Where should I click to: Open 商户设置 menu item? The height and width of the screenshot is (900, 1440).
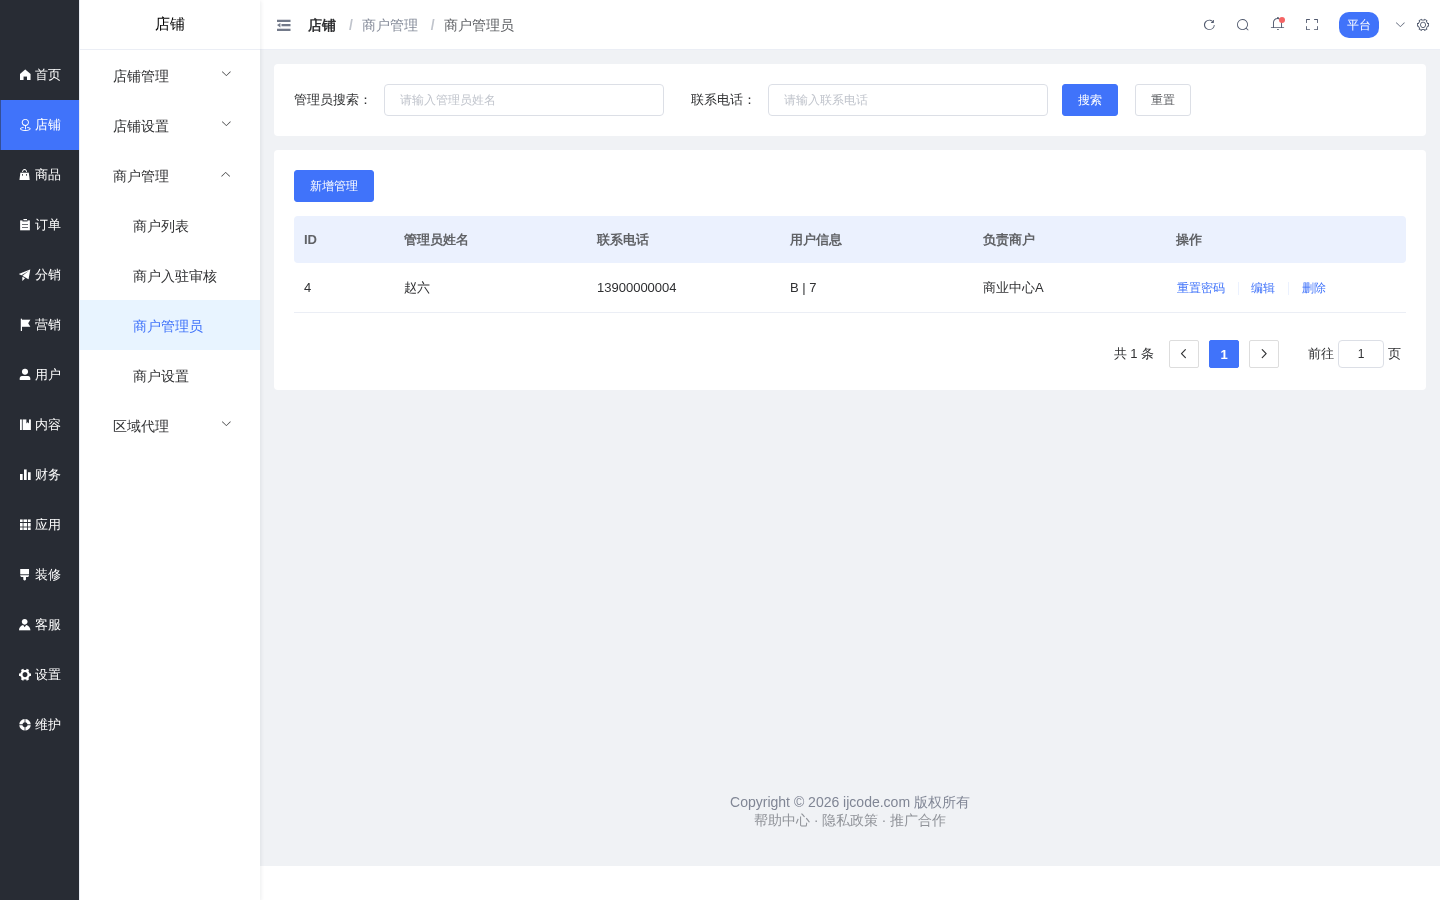click(x=170, y=375)
